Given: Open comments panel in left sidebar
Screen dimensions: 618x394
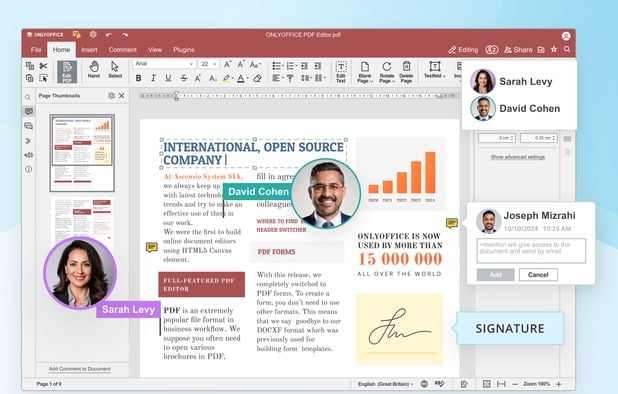Looking at the screenshot, I should pyautogui.click(x=29, y=112).
